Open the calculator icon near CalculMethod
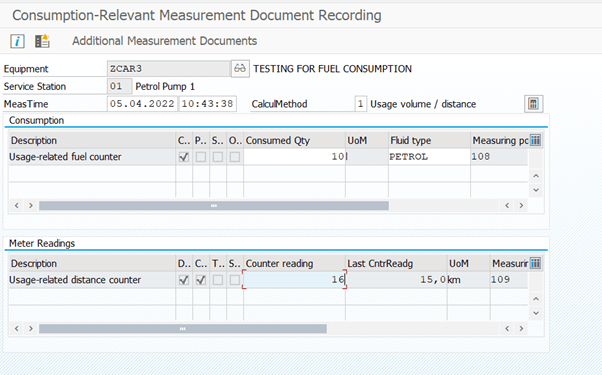Viewport: 602px width, 375px height. click(533, 104)
